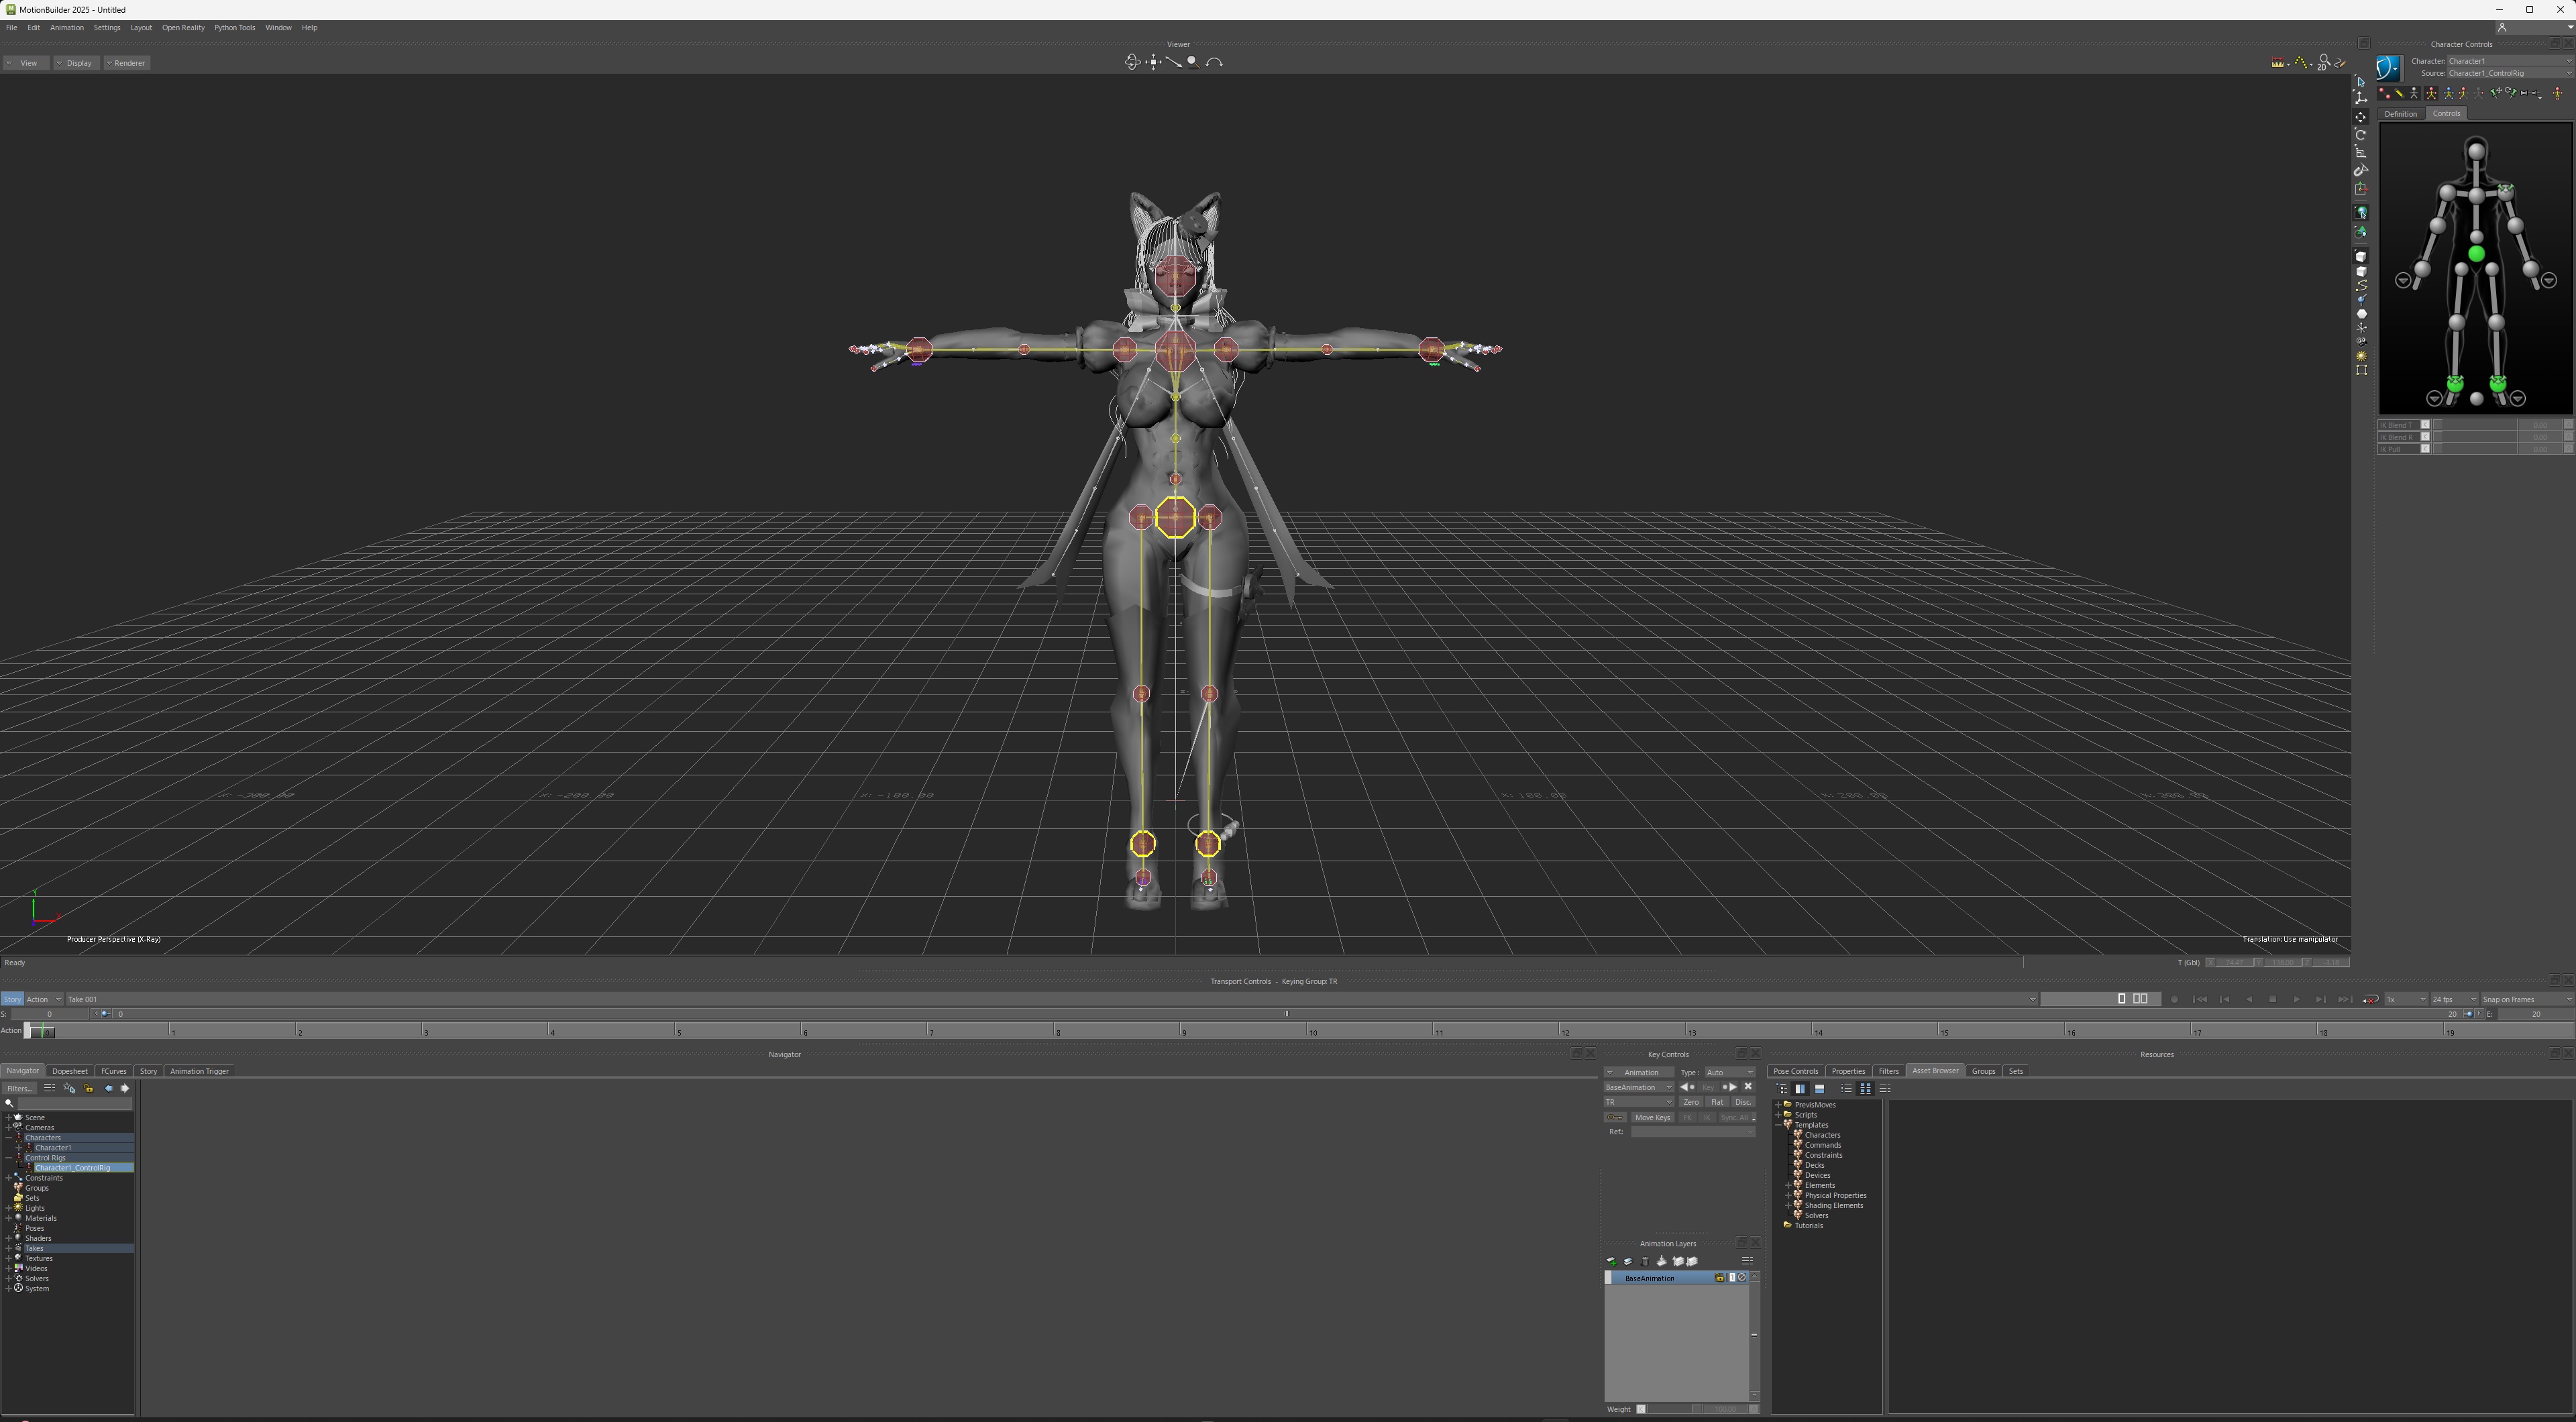Click the trash icon in Animation Layers
The width and height of the screenshot is (2576, 1422).
(x=1645, y=1262)
